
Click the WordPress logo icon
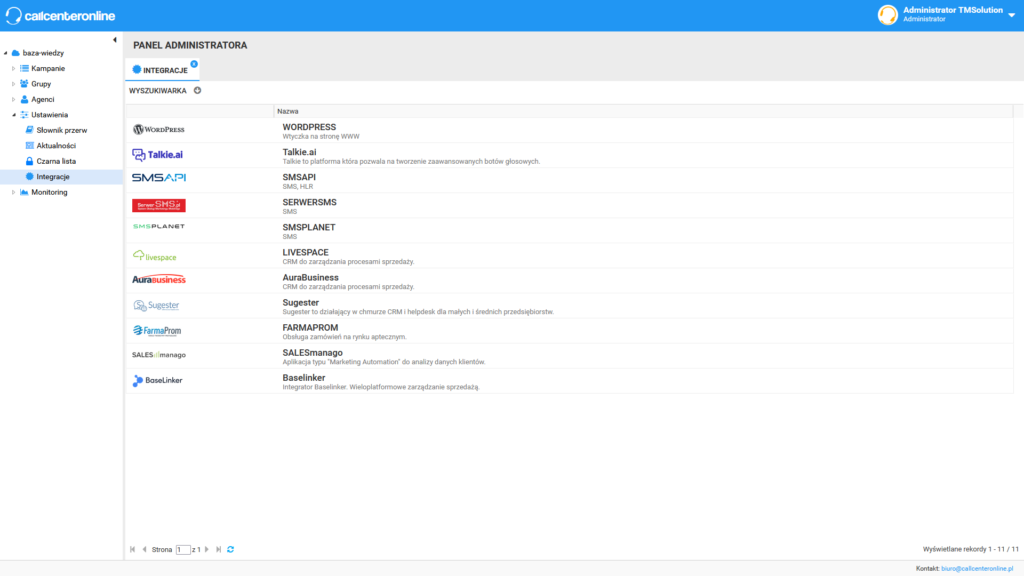tap(158, 130)
